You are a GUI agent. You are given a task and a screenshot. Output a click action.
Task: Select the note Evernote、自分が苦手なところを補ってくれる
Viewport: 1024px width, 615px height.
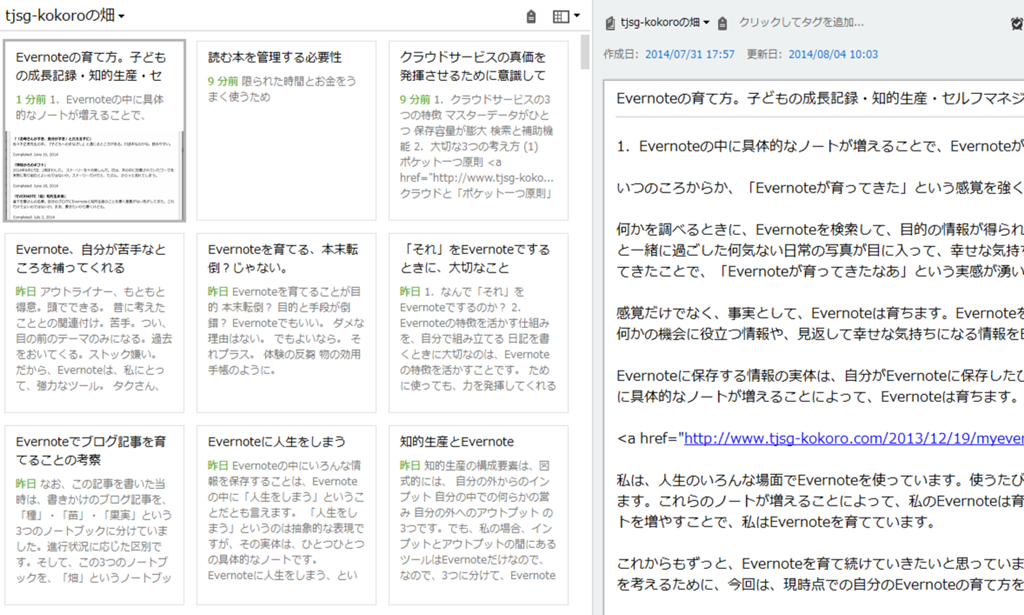coord(94,323)
